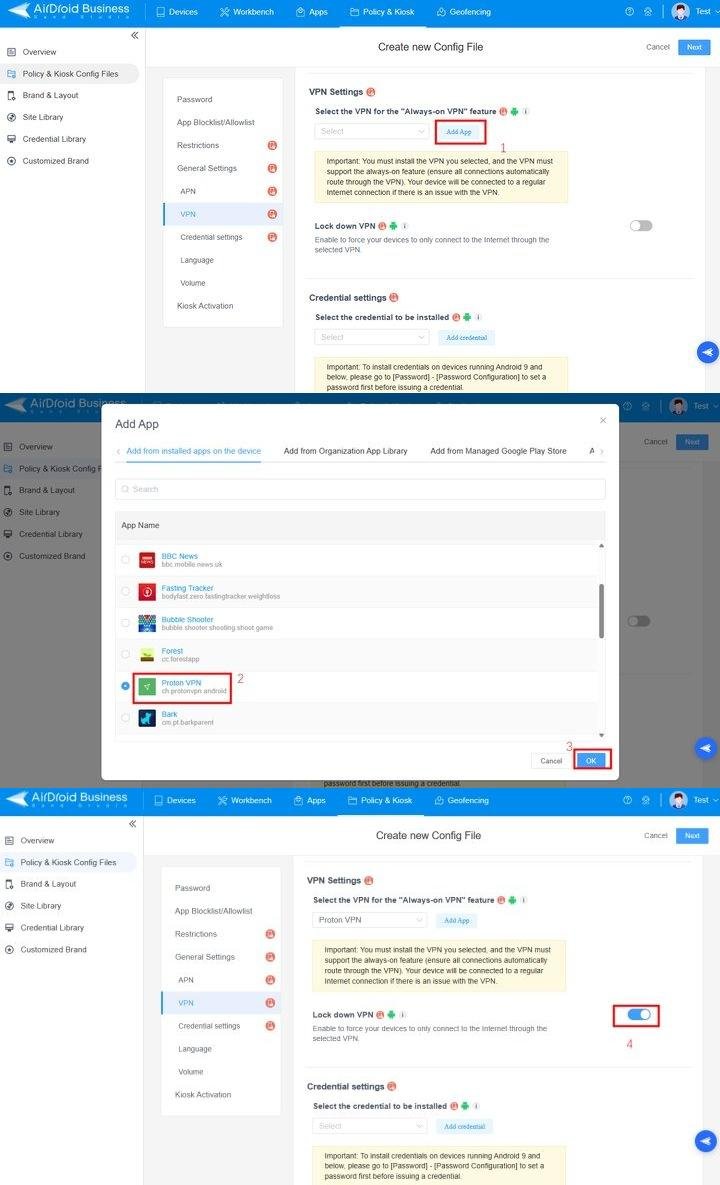Click Next button in the bottom screenshot
Viewport: 720px width, 1185px height.
tap(692, 836)
